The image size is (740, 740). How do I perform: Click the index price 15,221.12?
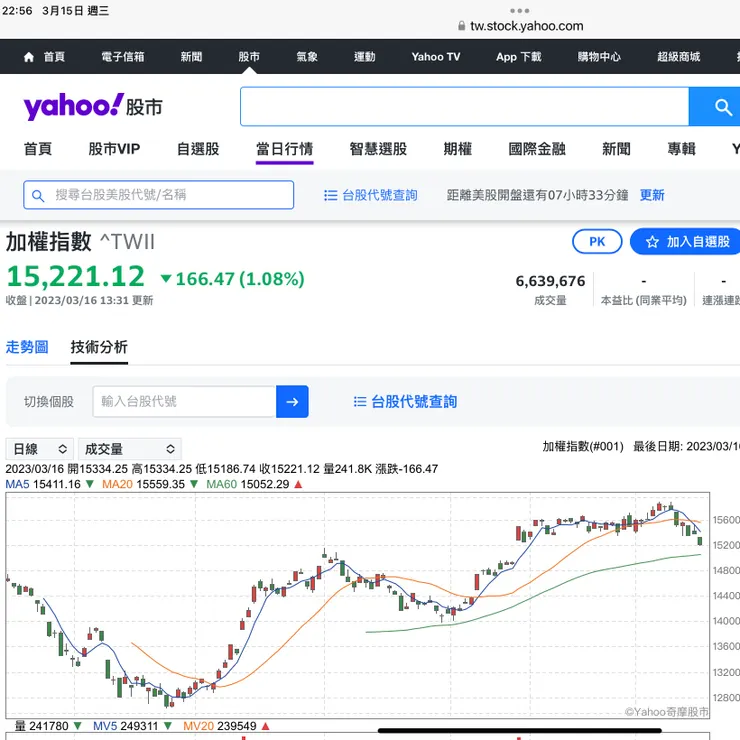click(x=76, y=276)
